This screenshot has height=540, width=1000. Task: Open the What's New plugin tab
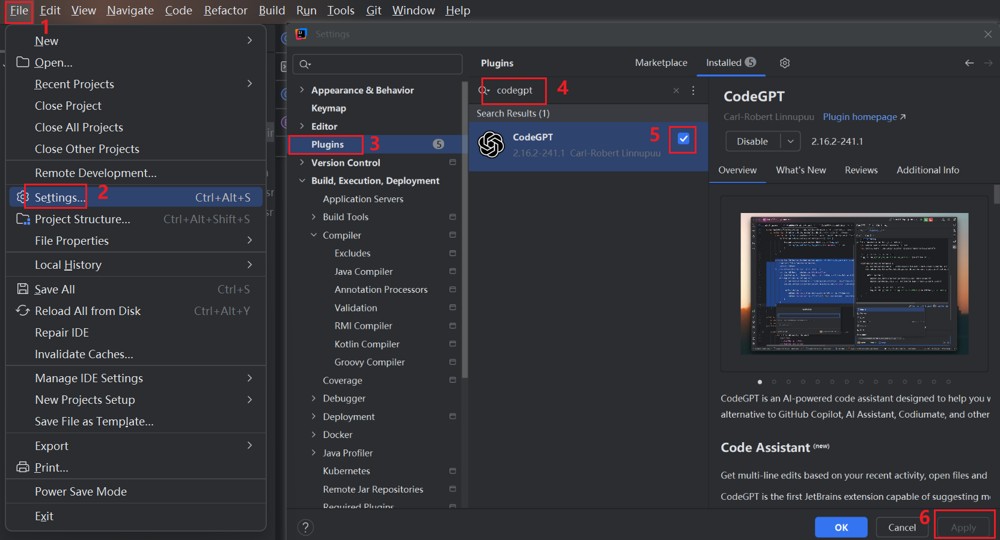coord(800,170)
